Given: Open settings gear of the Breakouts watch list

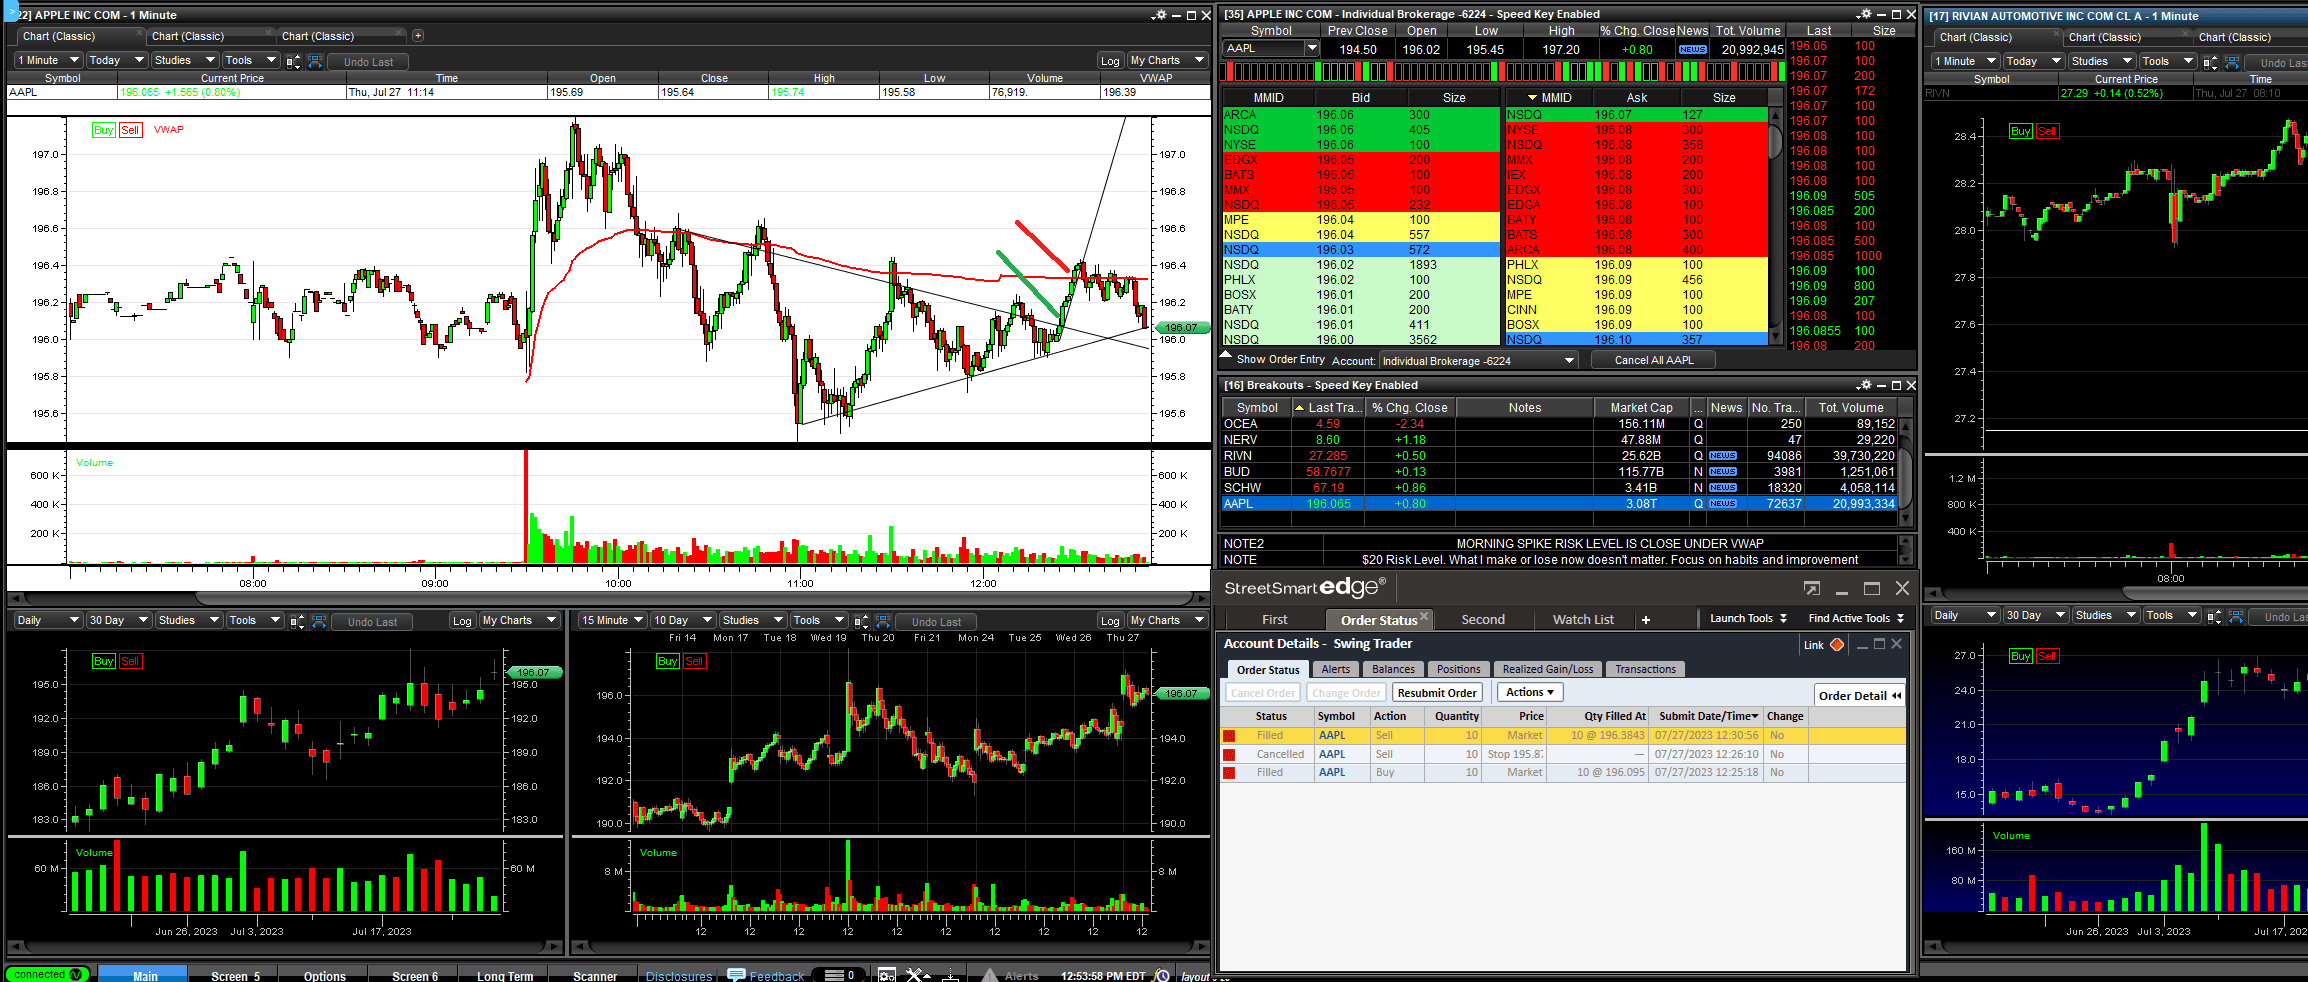Looking at the screenshot, I should point(1864,385).
